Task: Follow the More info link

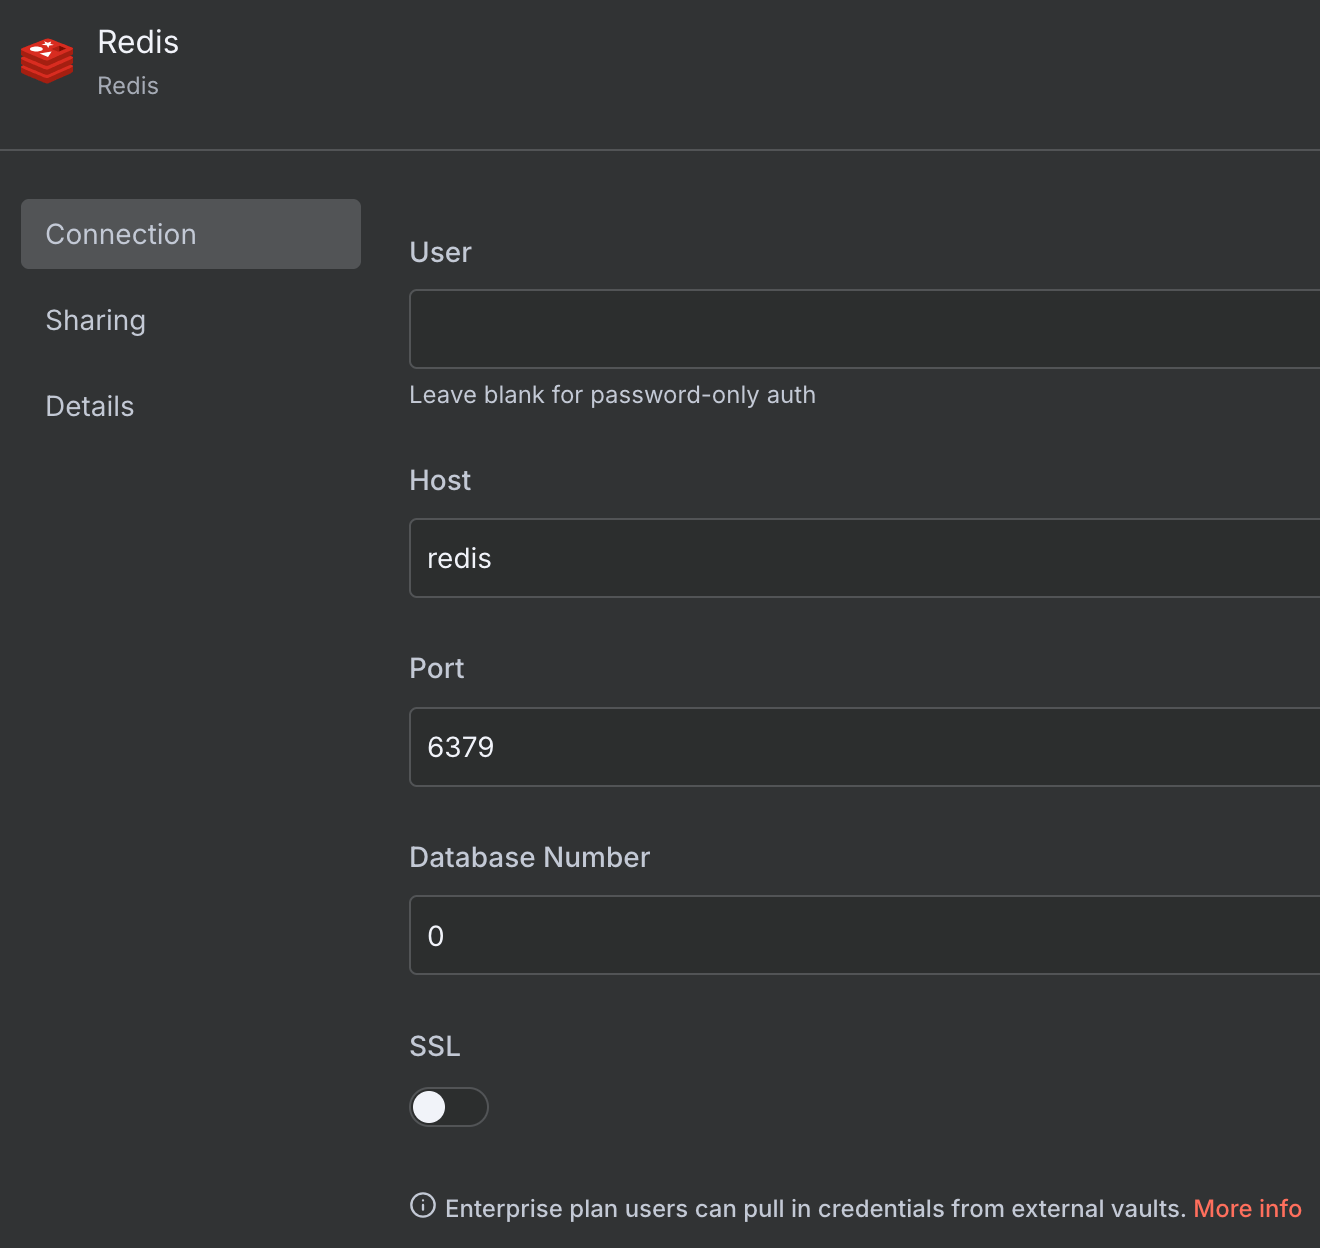Action: [1248, 1208]
